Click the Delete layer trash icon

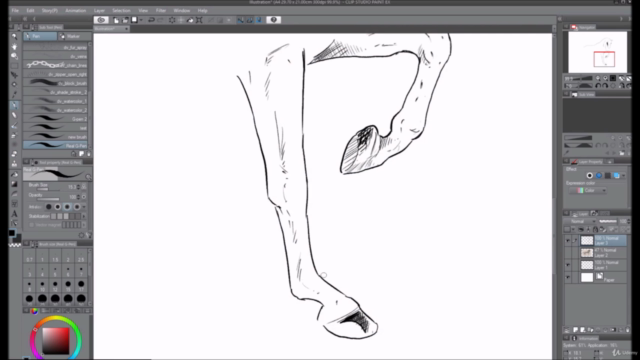coord(628,330)
